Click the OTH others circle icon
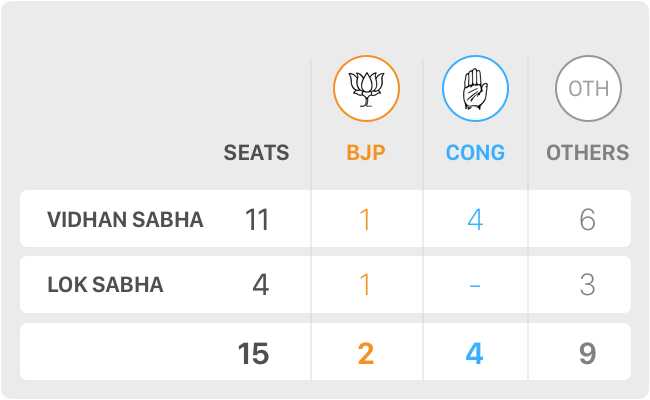Screen dimensions: 650x400 pyautogui.click(x=588, y=89)
